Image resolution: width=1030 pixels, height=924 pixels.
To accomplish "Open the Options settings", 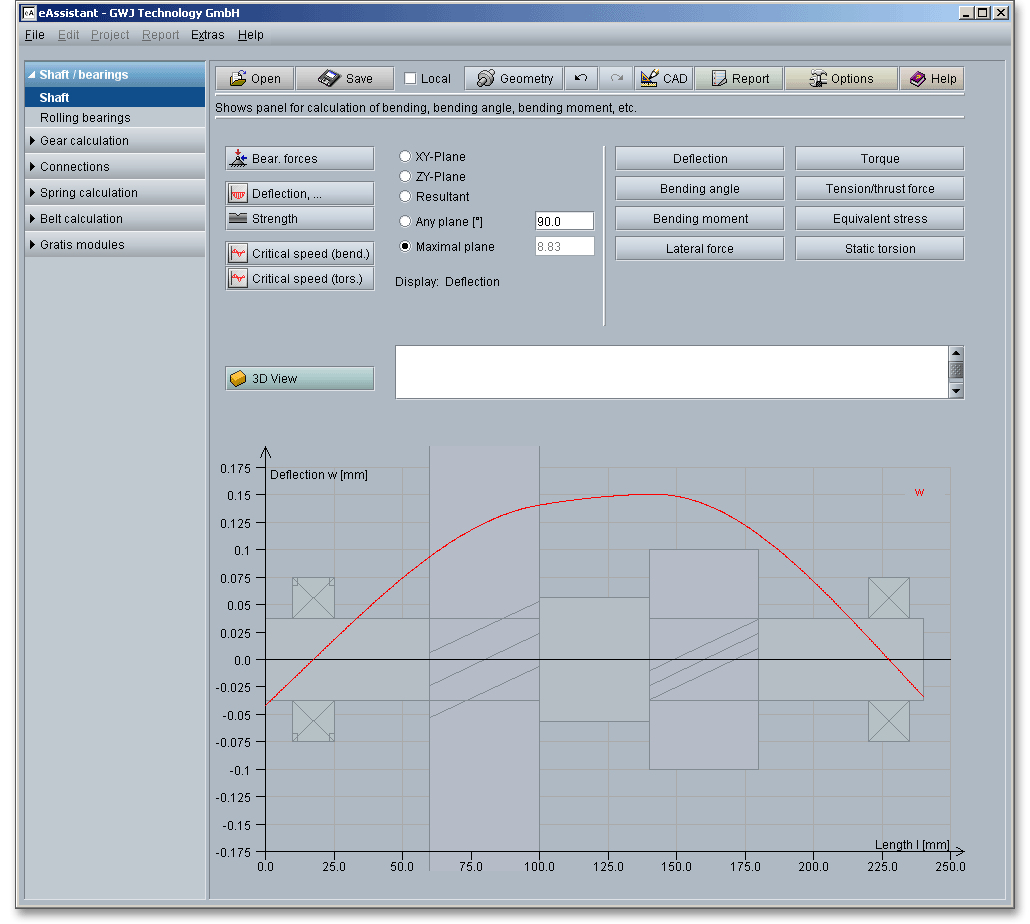I will pos(840,79).
